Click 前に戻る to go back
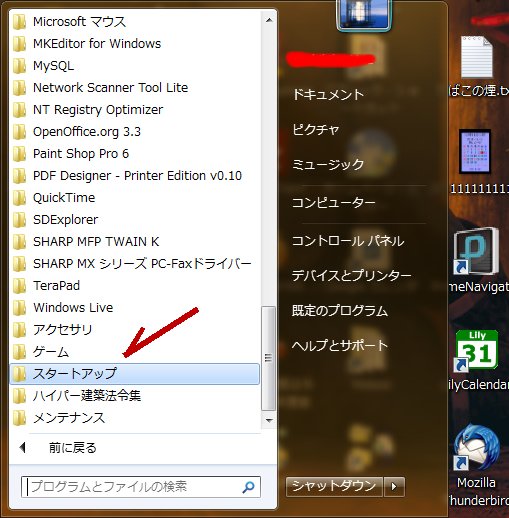The image size is (509, 518). tap(73, 448)
